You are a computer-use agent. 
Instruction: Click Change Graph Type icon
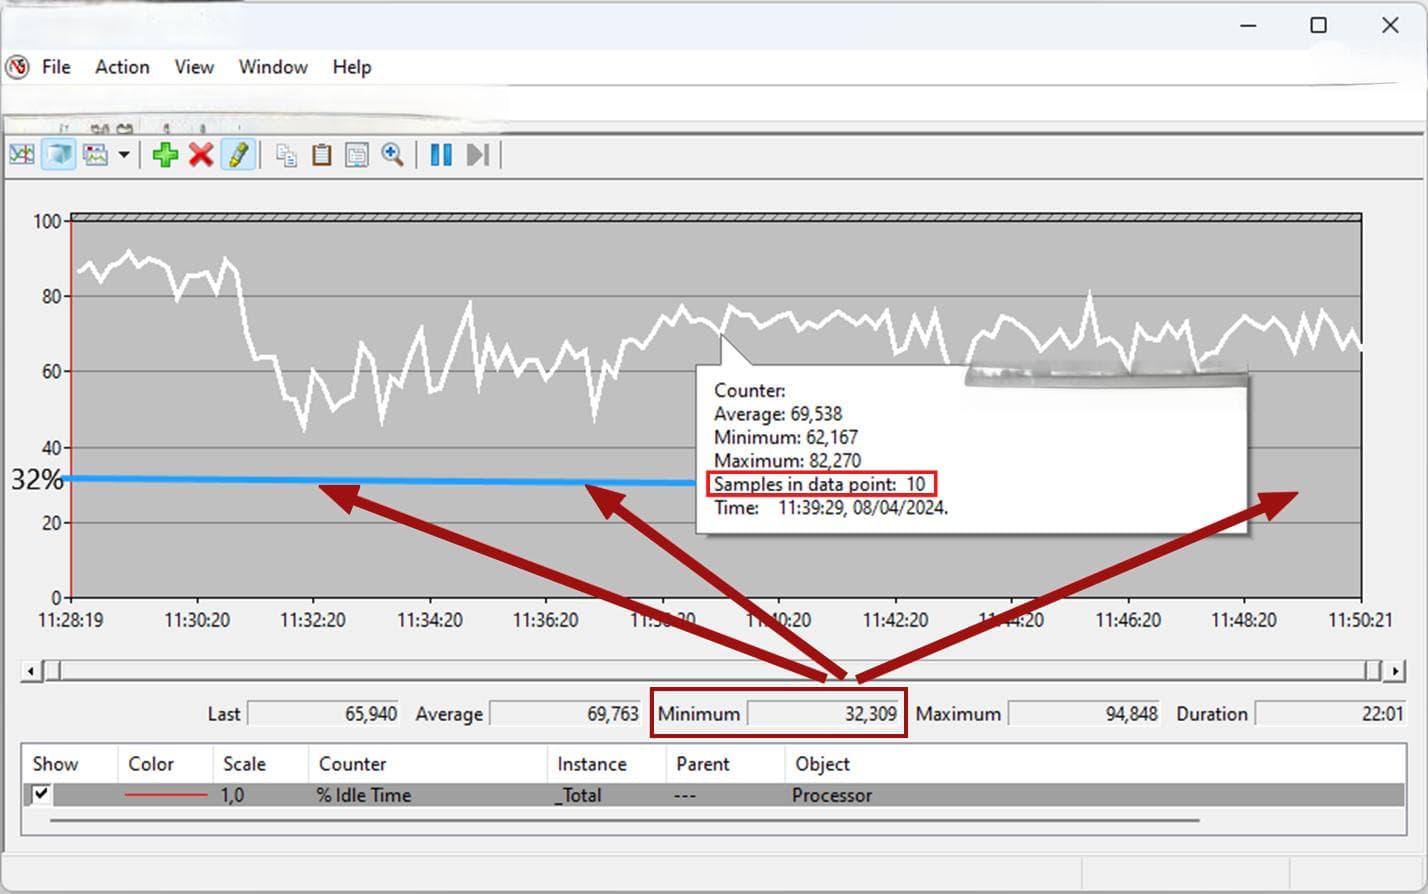point(96,155)
